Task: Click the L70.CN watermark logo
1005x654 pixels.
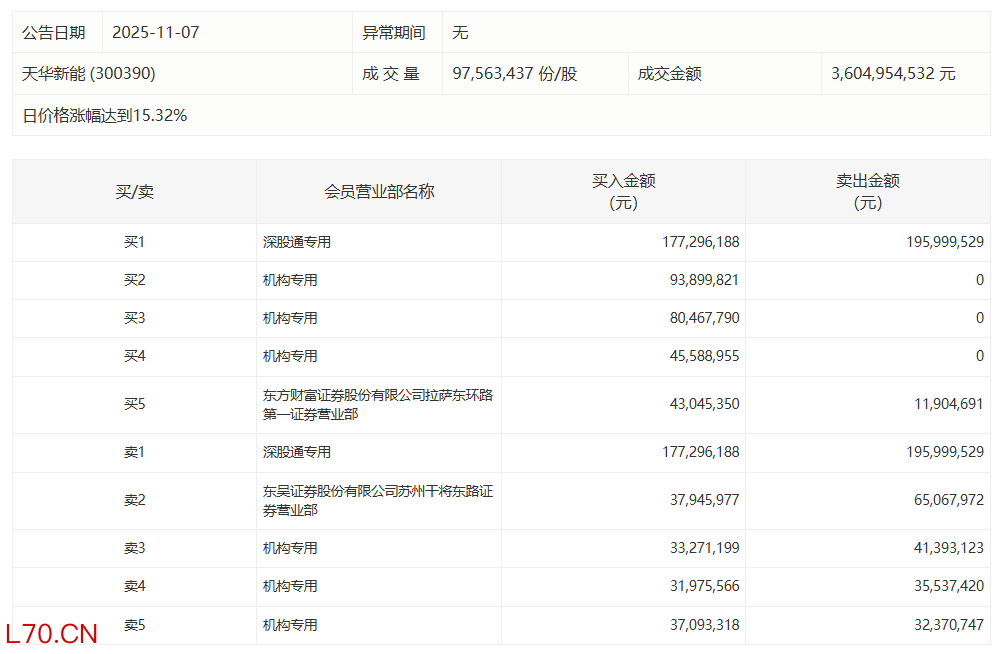Action: (x=51, y=634)
